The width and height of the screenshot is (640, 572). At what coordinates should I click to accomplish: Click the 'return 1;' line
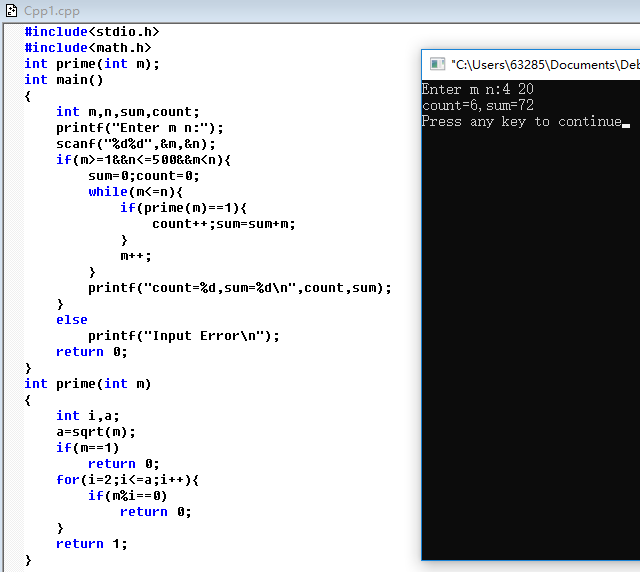tap(92, 544)
